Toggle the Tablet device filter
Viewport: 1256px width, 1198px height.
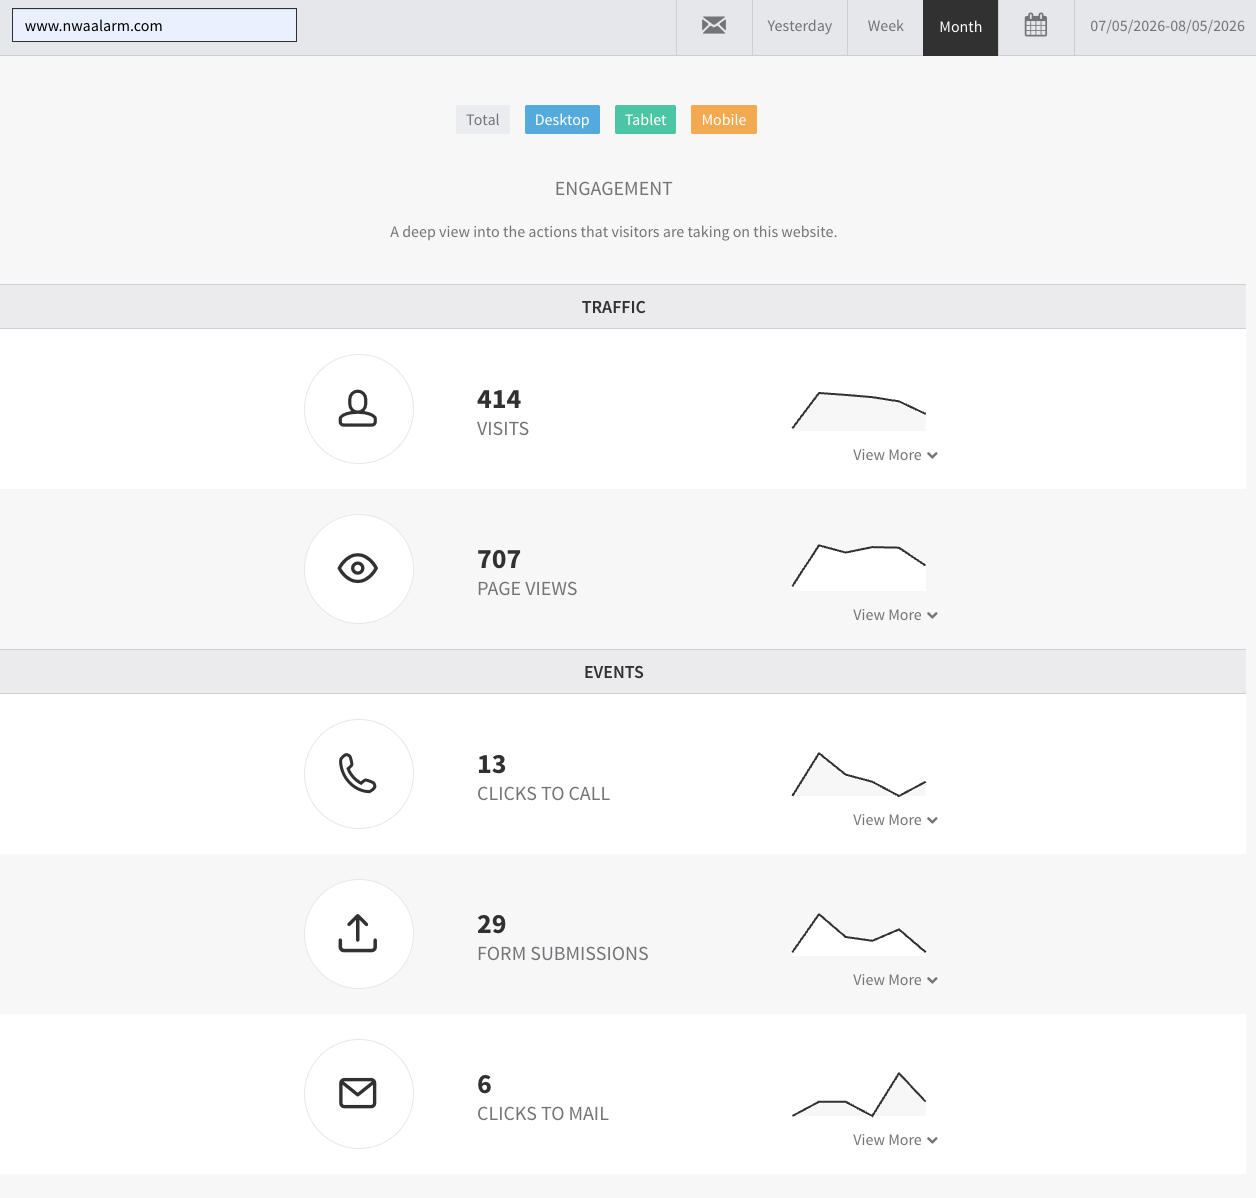pos(645,120)
